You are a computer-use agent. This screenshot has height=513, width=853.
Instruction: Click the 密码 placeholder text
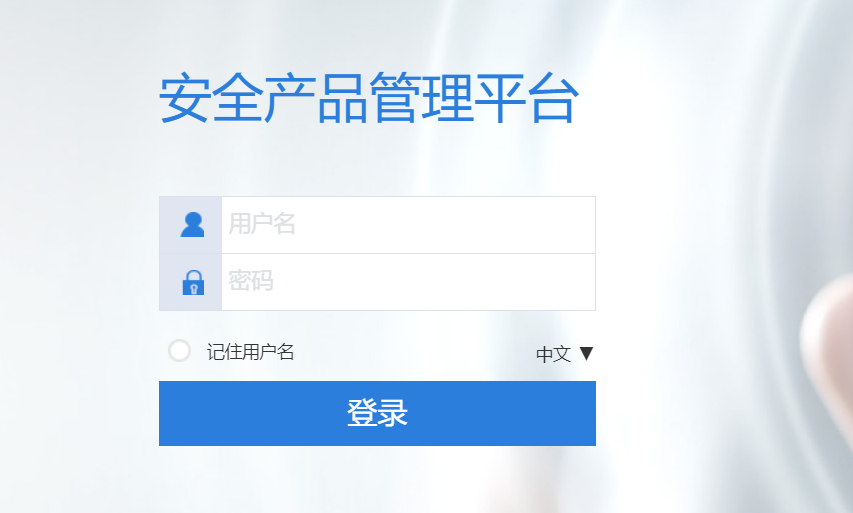tap(251, 281)
